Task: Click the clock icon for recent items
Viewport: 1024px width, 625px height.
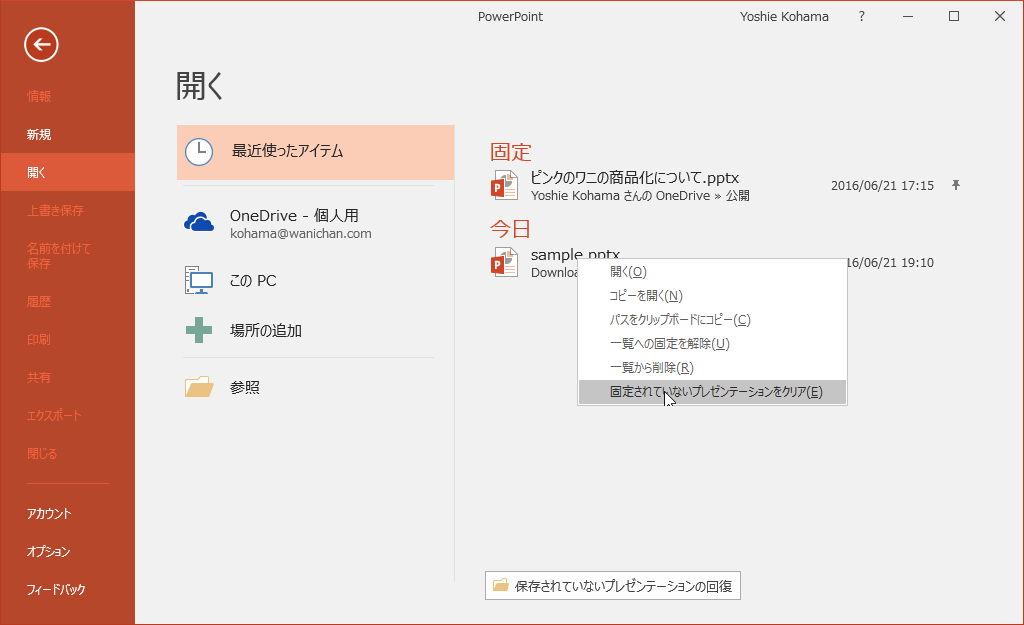Action: [x=199, y=152]
